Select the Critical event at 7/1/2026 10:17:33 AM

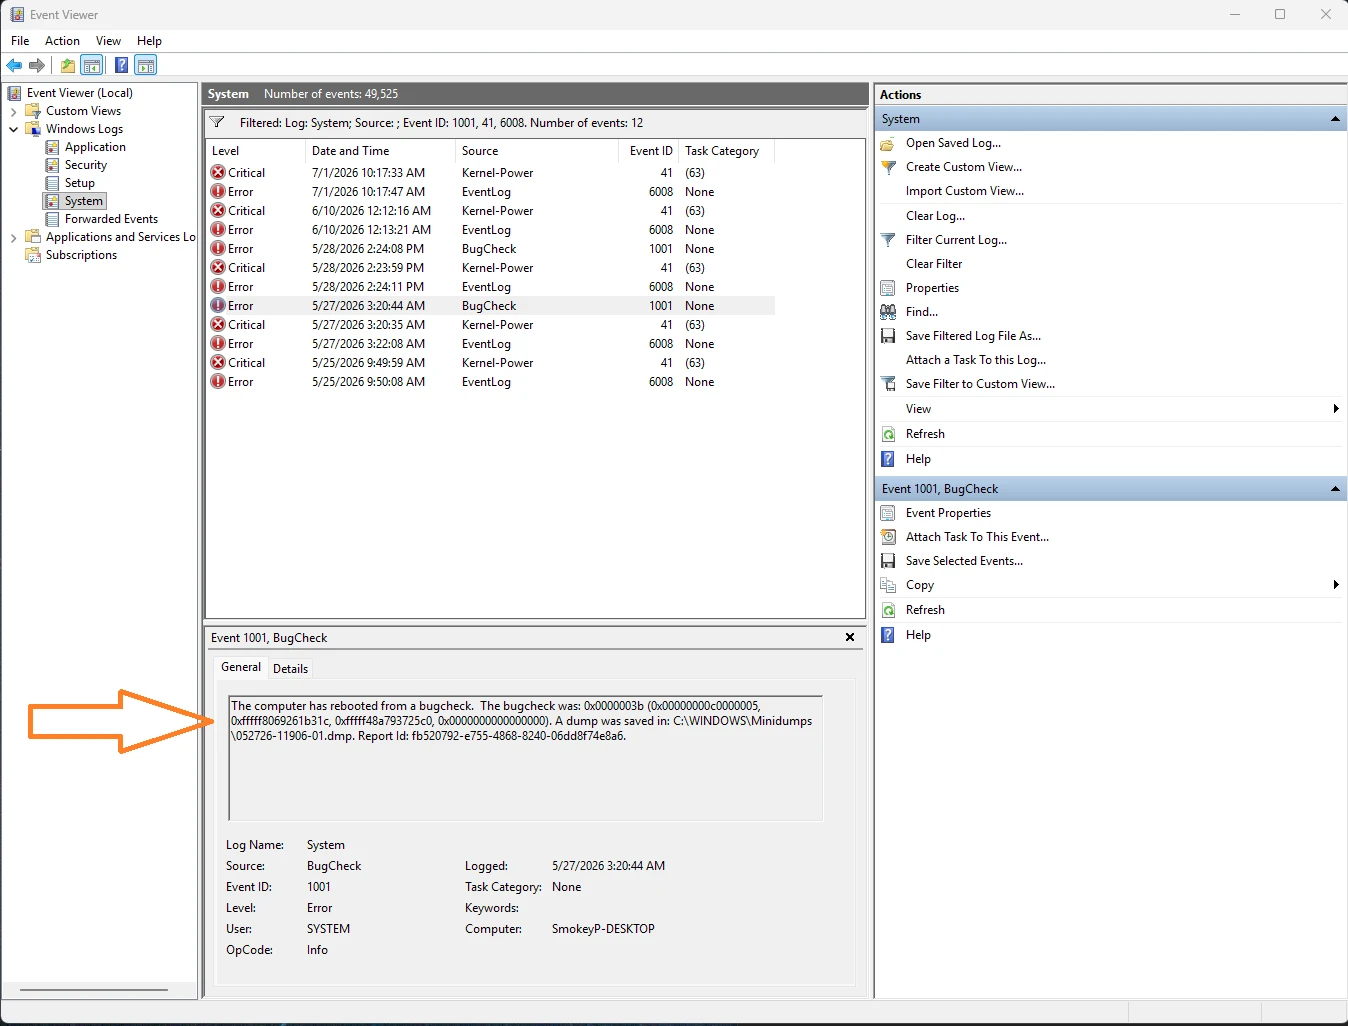[x=490, y=173]
